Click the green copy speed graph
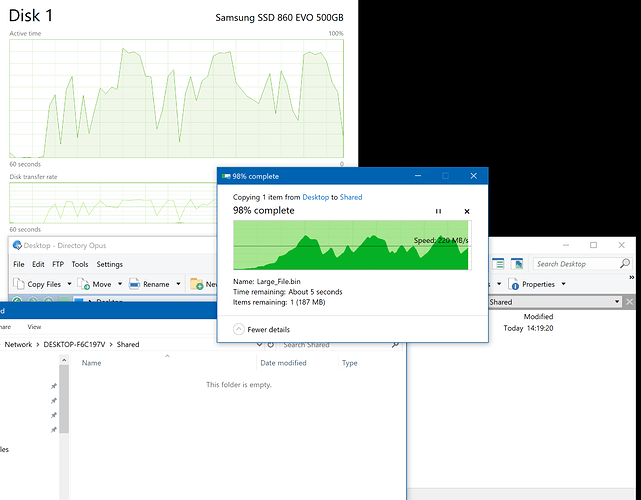The height and width of the screenshot is (500, 641). tap(352, 245)
